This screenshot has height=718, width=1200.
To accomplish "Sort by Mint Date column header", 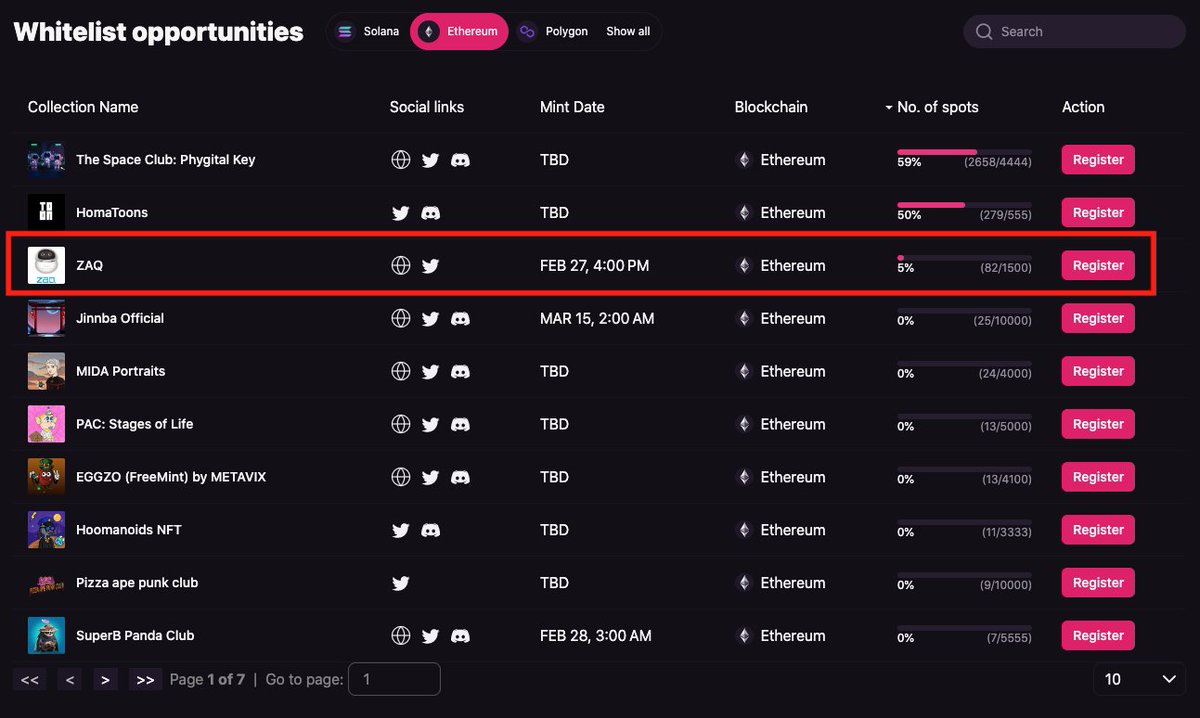I will click(572, 107).
